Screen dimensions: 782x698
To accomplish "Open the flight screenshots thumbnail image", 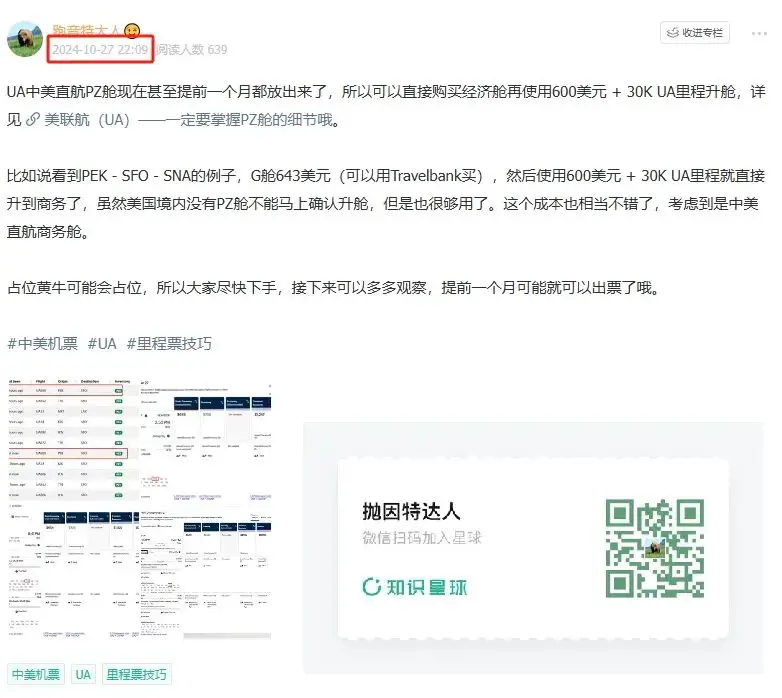I will point(140,509).
